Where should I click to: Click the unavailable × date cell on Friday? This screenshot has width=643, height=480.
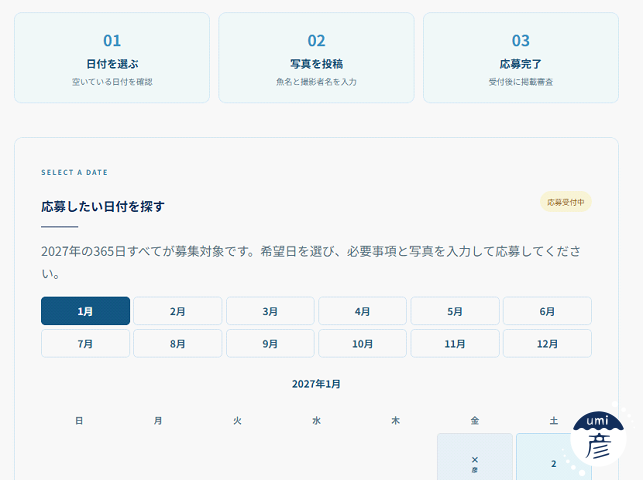click(475, 457)
